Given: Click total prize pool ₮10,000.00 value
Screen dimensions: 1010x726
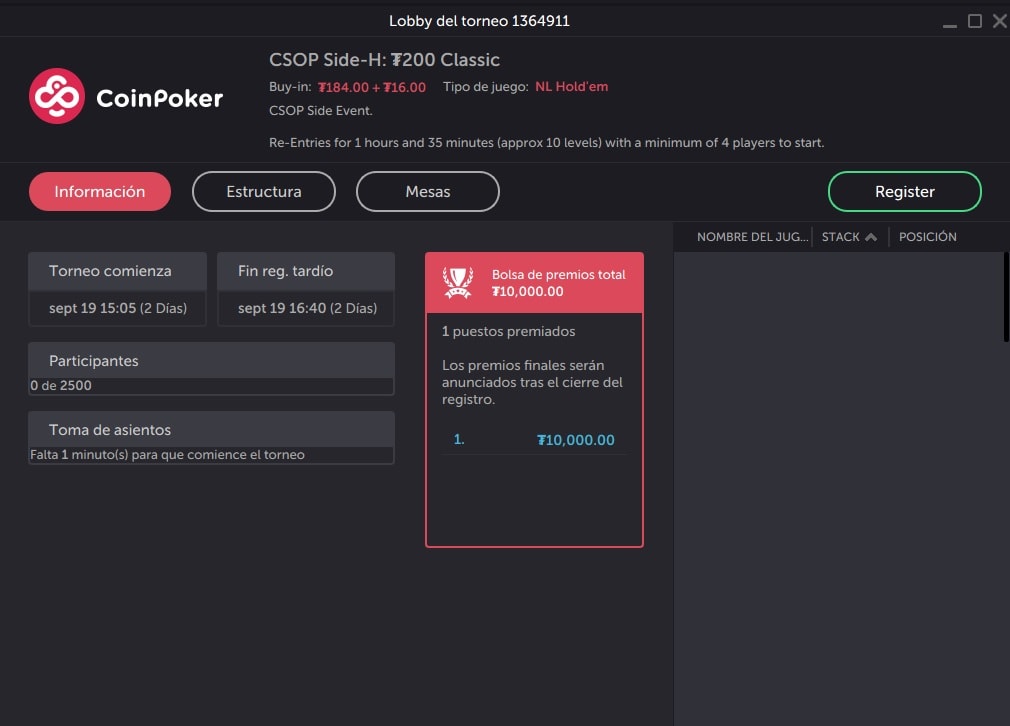Looking at the screenshot, I should point(528,291).
